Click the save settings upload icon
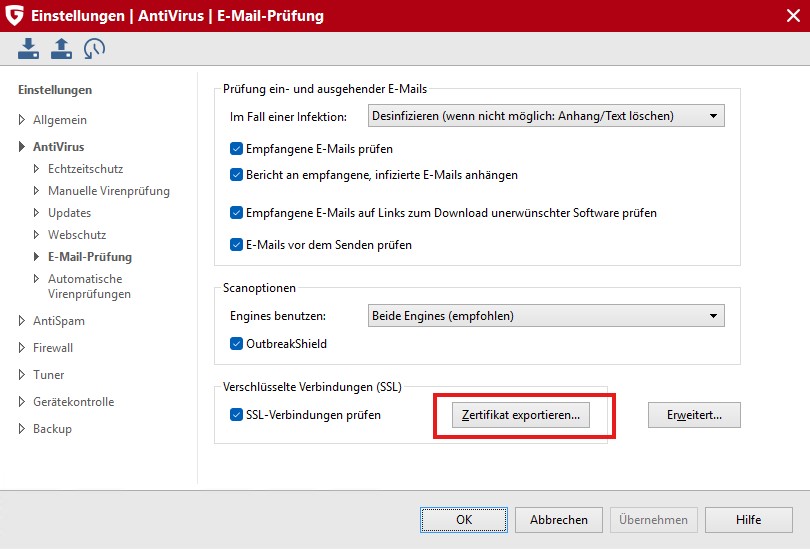The height and width of the screenshot is (549, 810). pos(61,49)
